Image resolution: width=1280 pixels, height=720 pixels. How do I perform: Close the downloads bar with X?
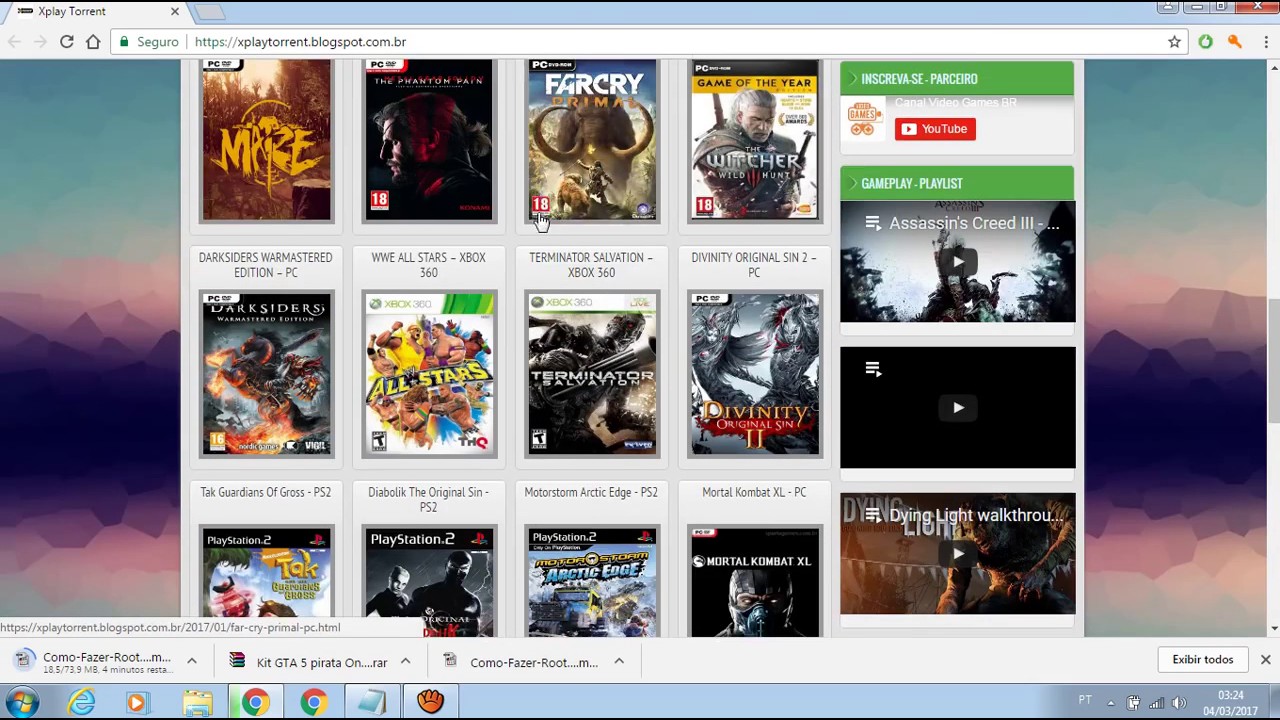pos(1265,660)
